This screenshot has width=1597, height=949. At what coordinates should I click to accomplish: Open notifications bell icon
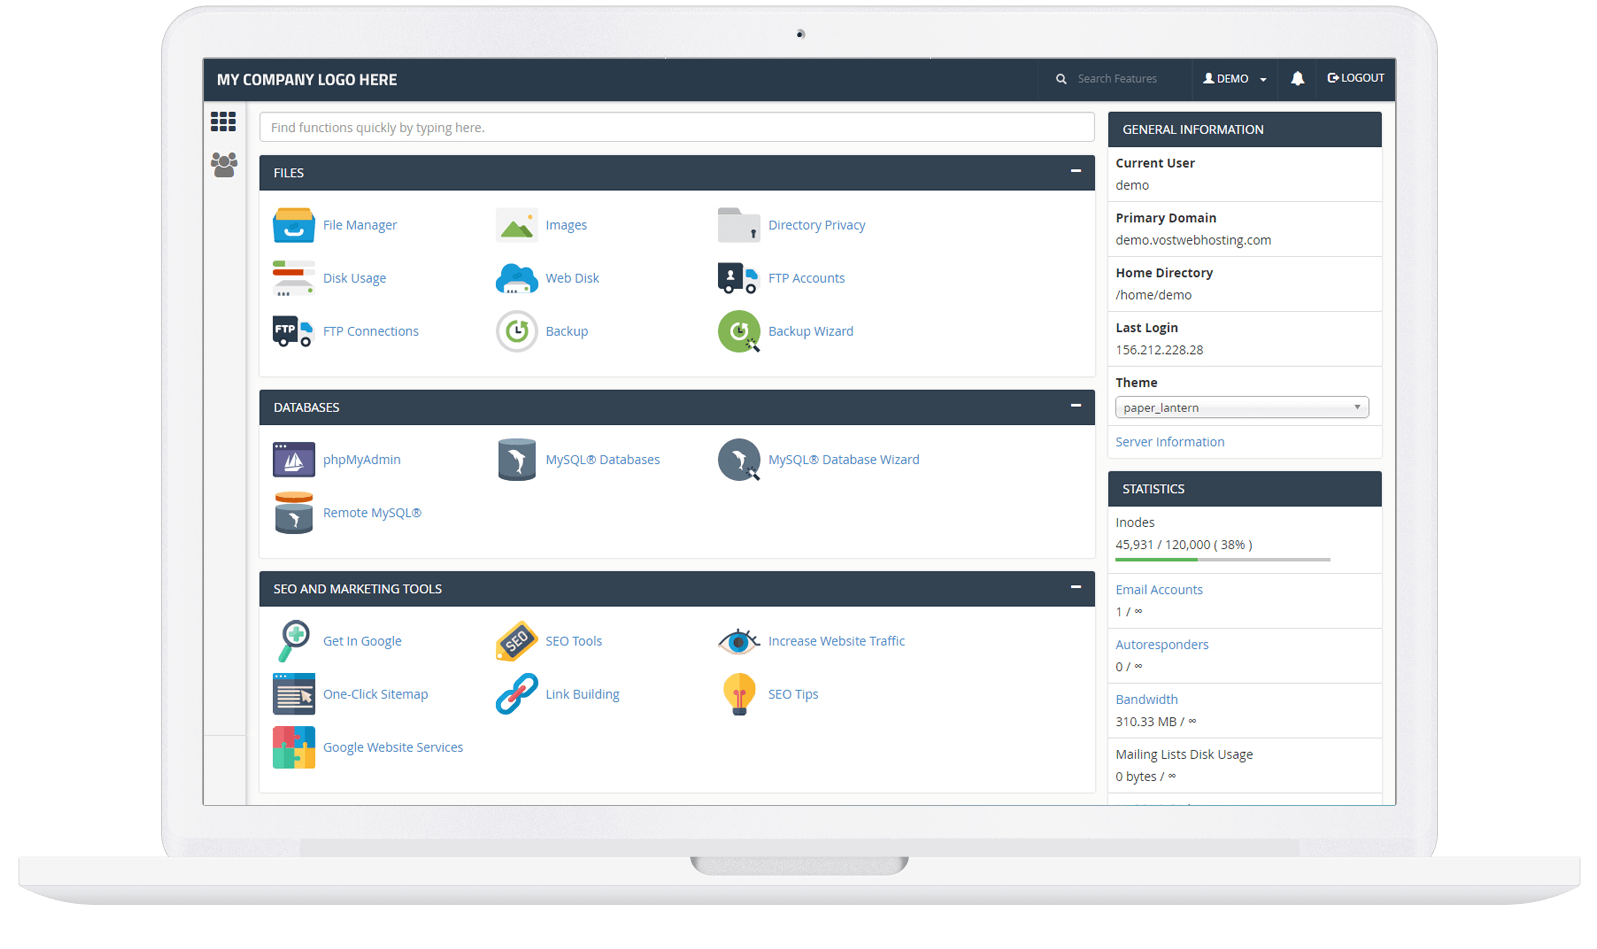tap(1297, 78)
